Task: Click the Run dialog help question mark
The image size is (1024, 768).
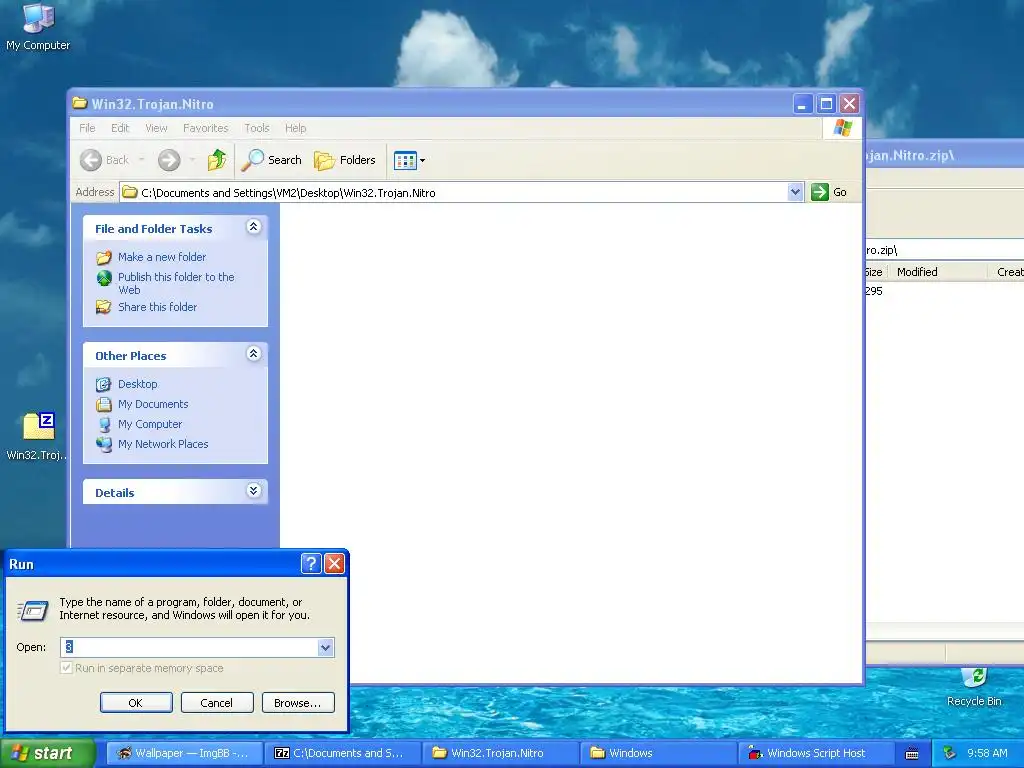Action: pyautogui.click(x=311, y=564)
